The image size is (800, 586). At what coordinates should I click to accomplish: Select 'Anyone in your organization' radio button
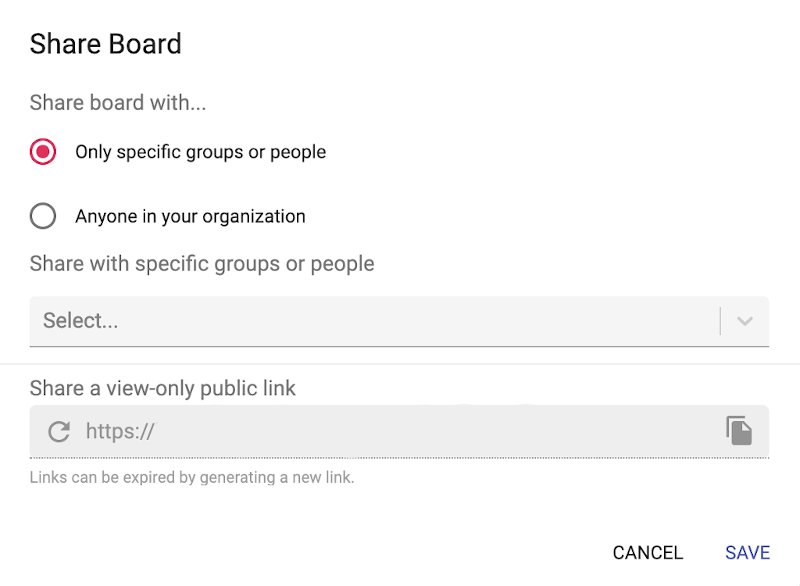click(43, 216)
